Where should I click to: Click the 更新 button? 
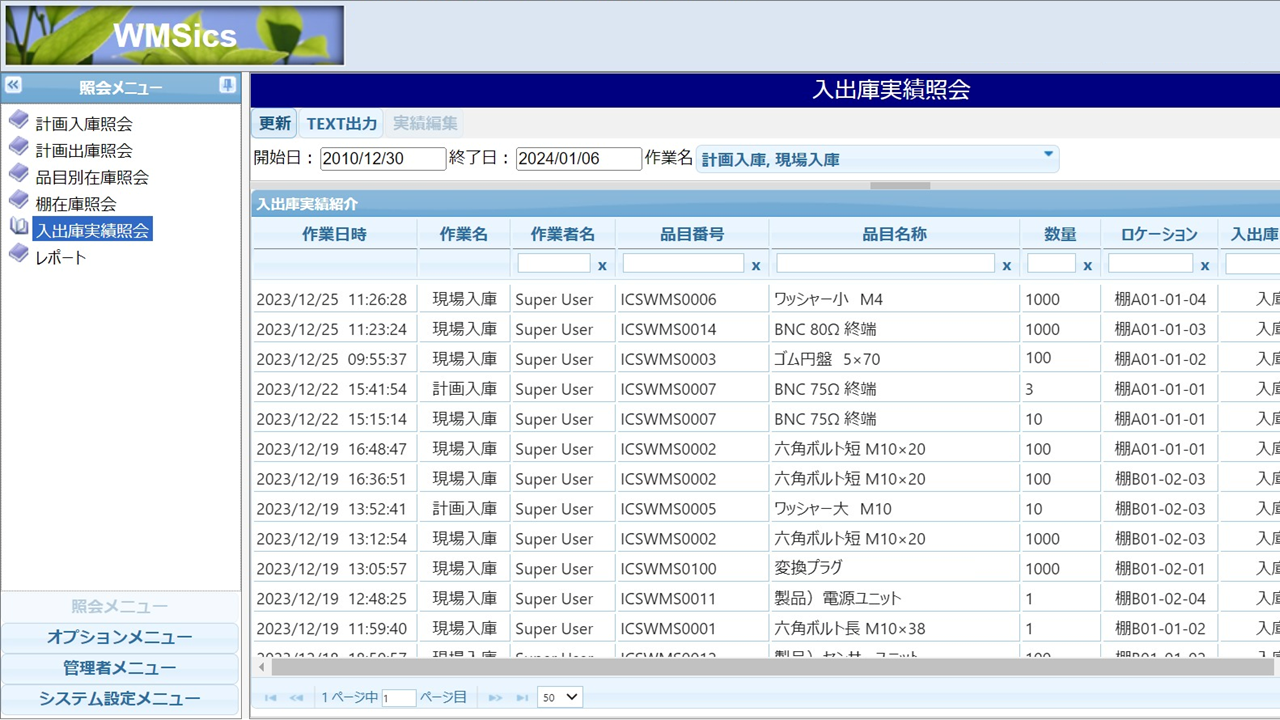[275, 124]
